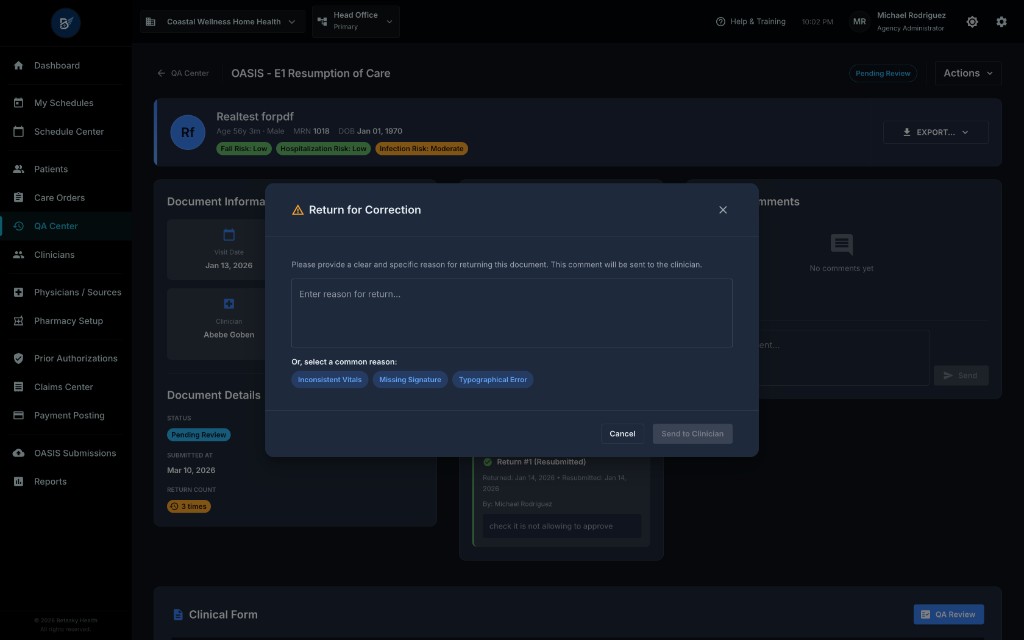1024x640 pixels.
Task: Navigate to Claims Center
Action: [x=65, y=387]
